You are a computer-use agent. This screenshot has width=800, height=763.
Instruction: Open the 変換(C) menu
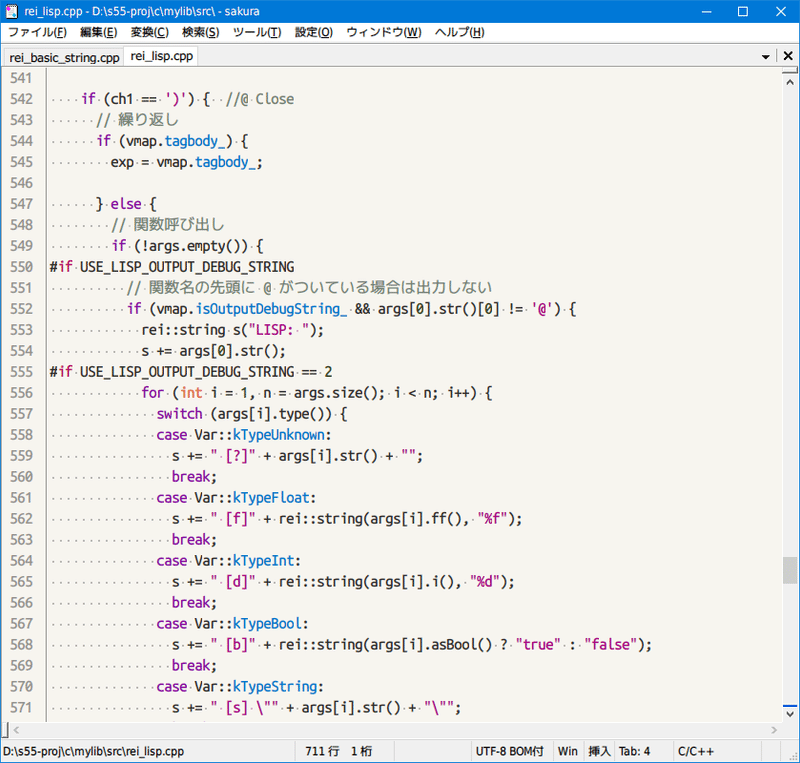pyautogui.click(x=149, y=32)
